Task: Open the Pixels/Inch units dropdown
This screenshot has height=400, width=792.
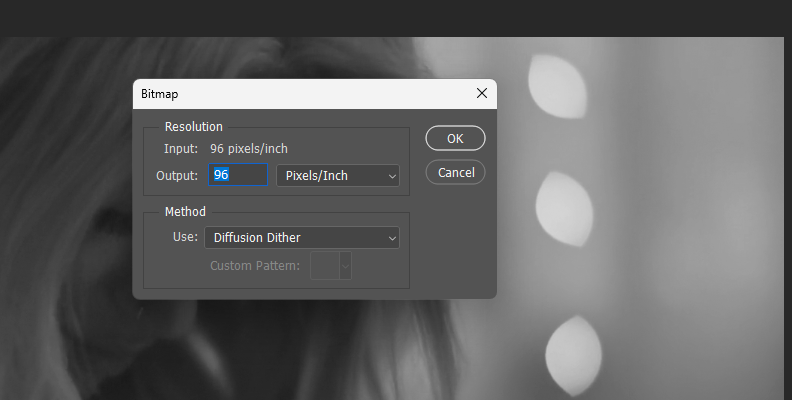Action: [x=338, y=176]
